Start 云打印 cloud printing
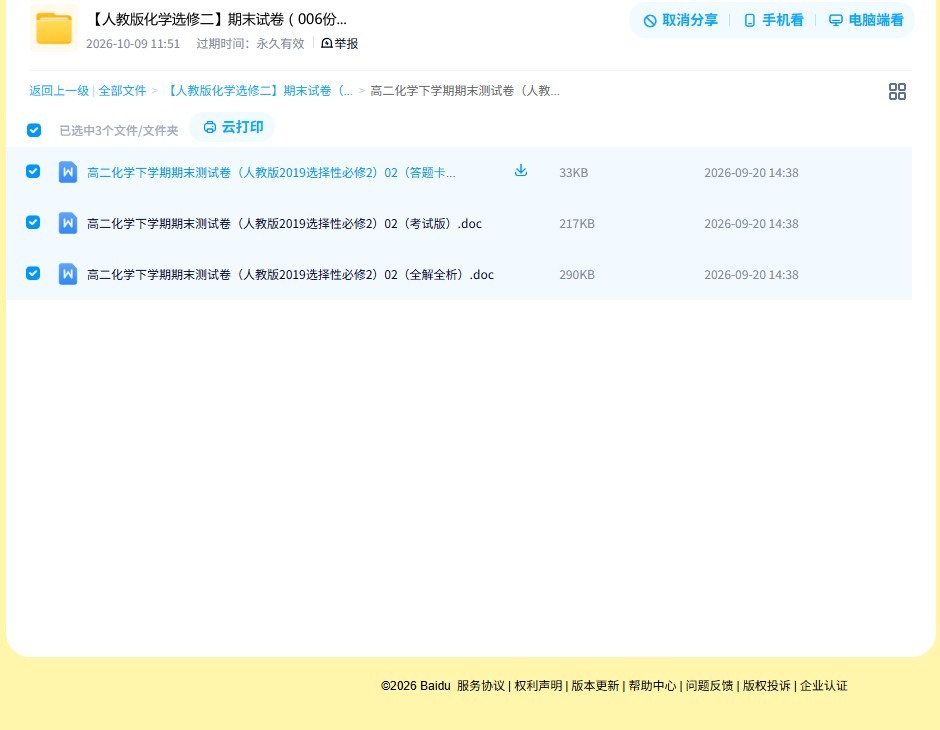Screen dimensions: 940x730 click(233, 127)
